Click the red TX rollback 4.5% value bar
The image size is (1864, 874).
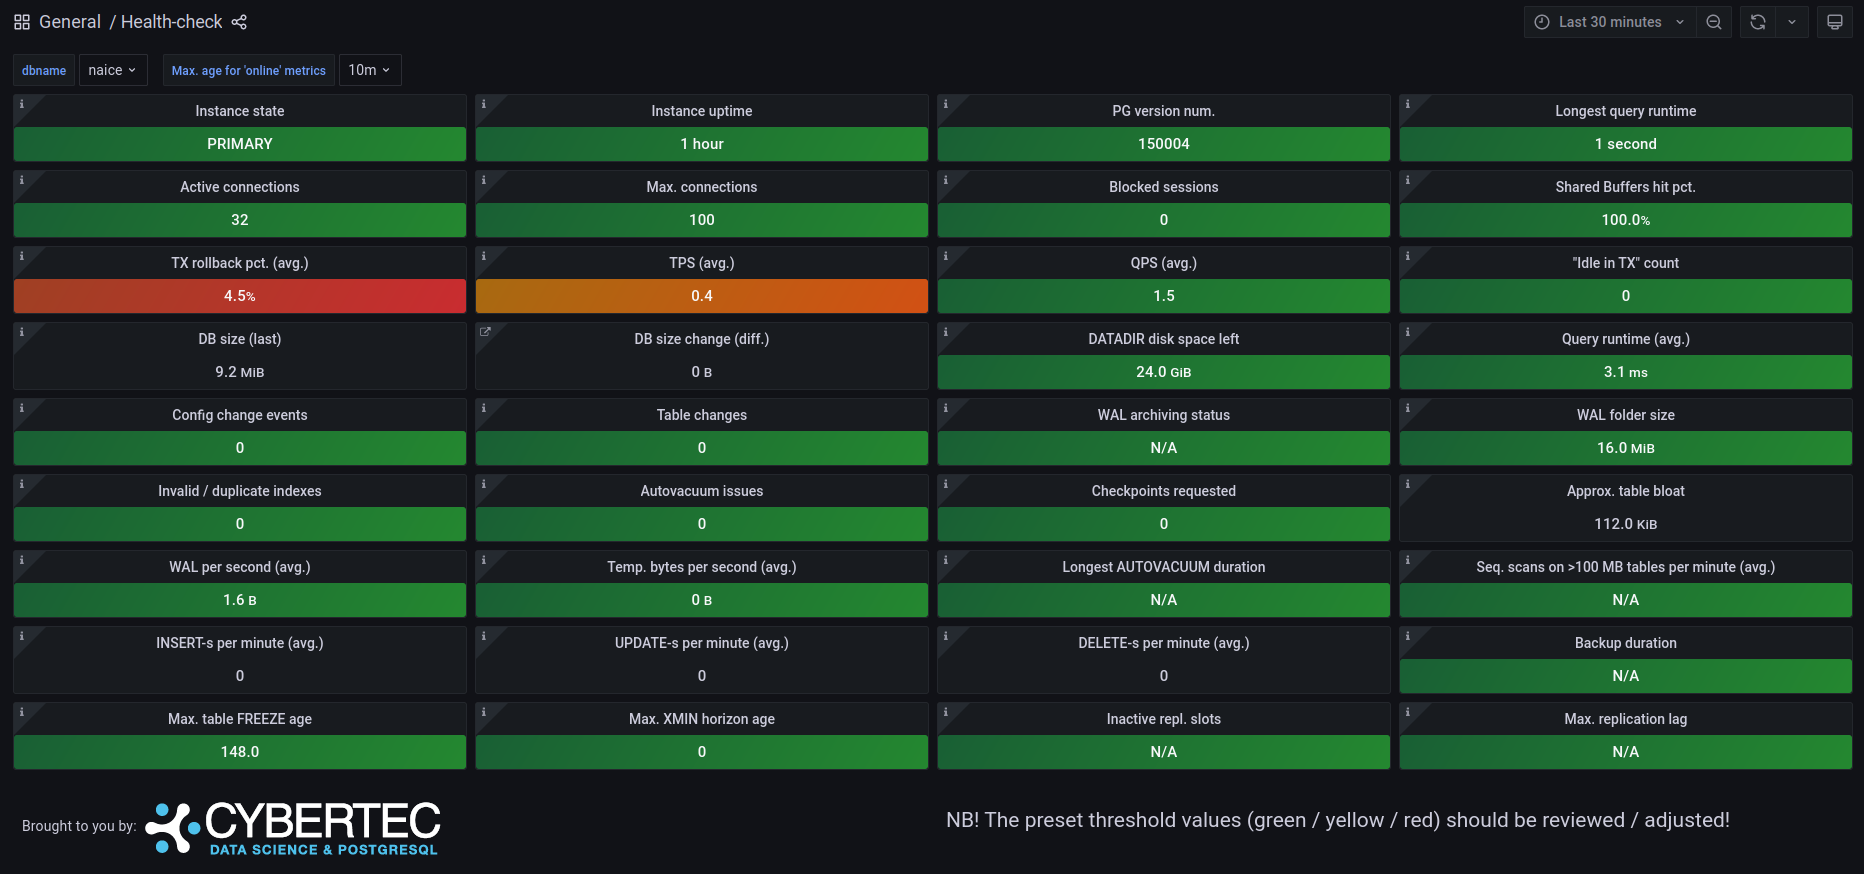[240, 296]
